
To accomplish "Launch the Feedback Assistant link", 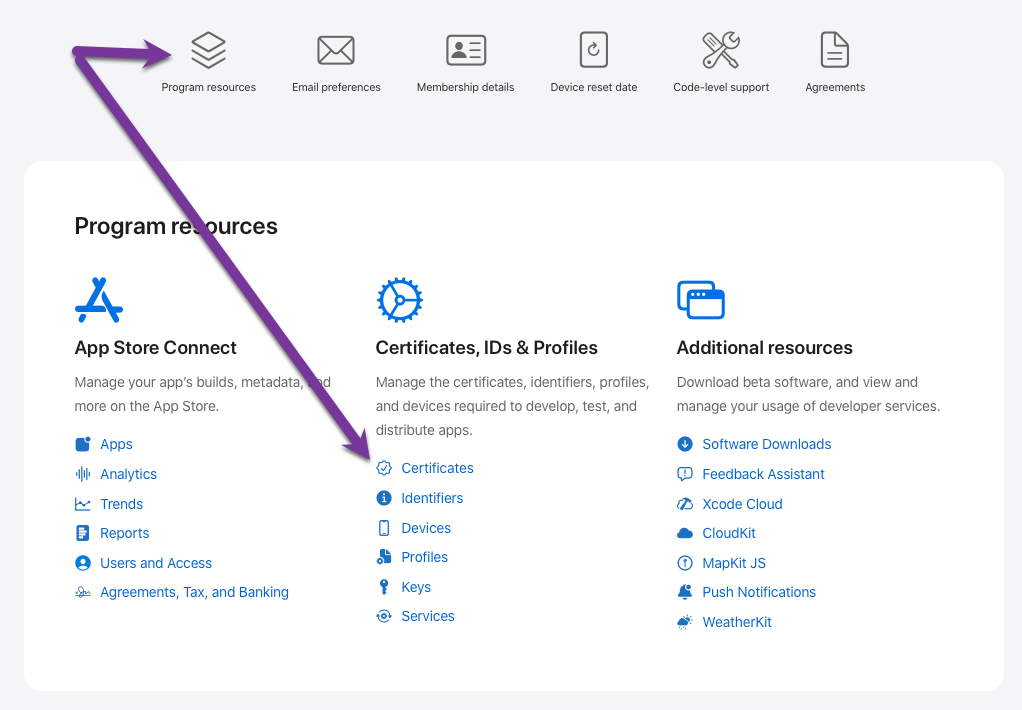I will pos(763,474).
